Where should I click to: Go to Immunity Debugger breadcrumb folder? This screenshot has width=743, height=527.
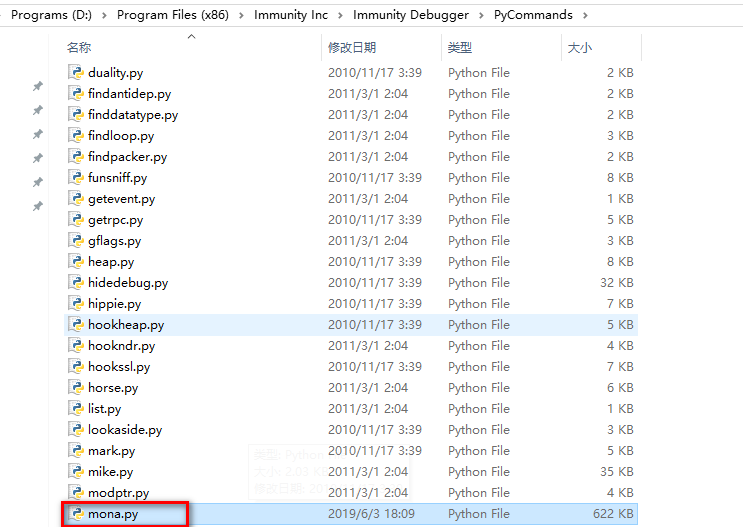coord(411,15)
